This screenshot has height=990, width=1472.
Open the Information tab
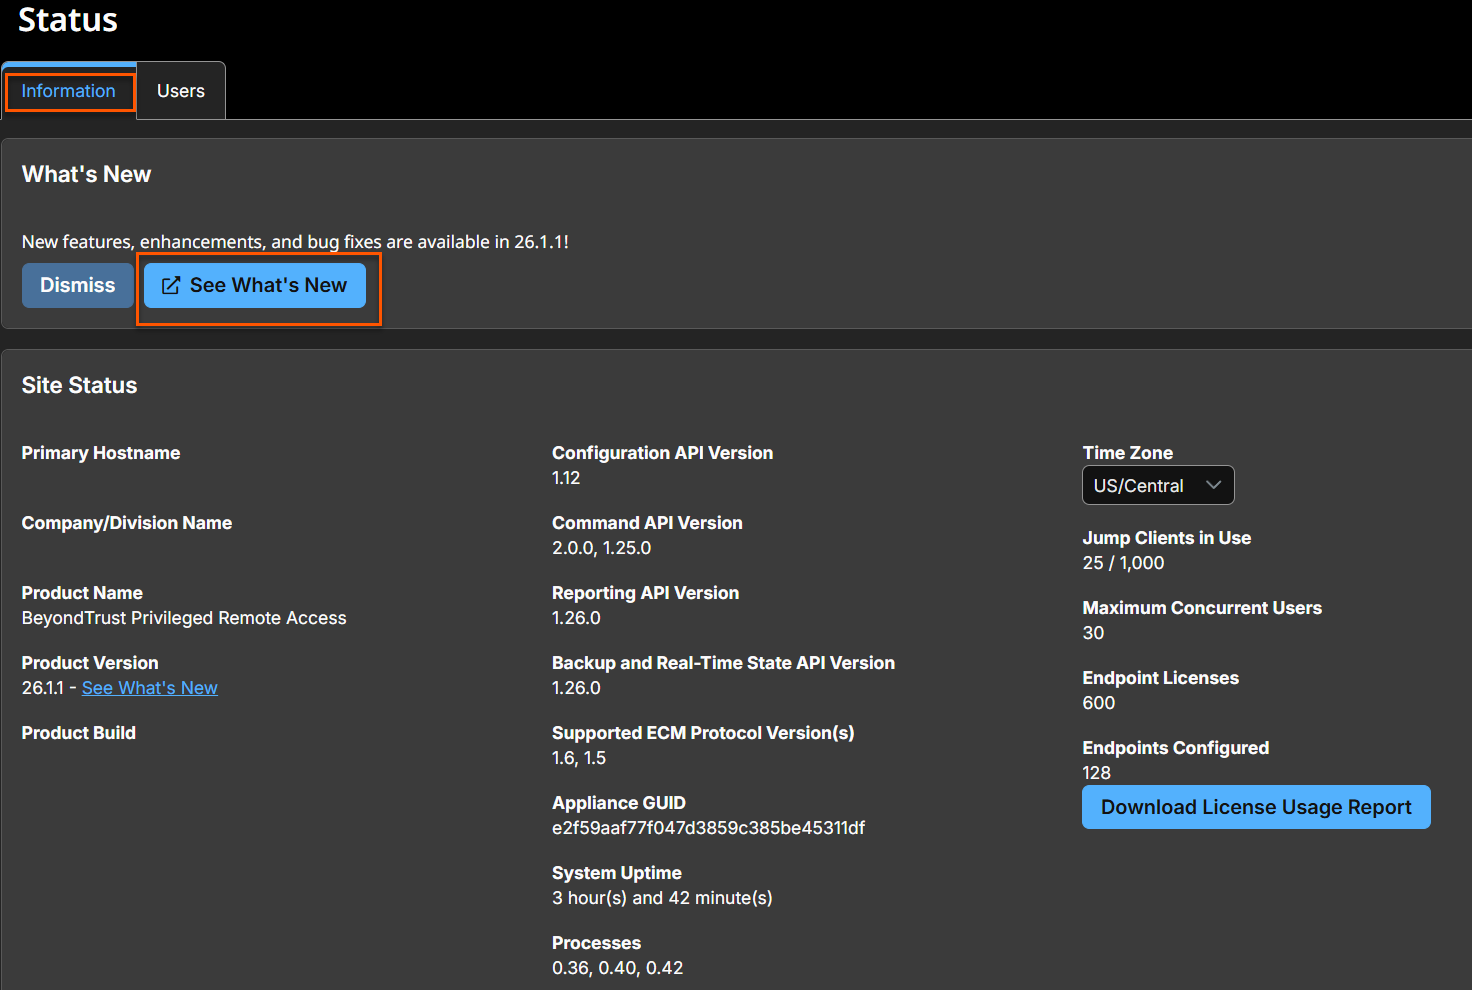click(69, 91)
